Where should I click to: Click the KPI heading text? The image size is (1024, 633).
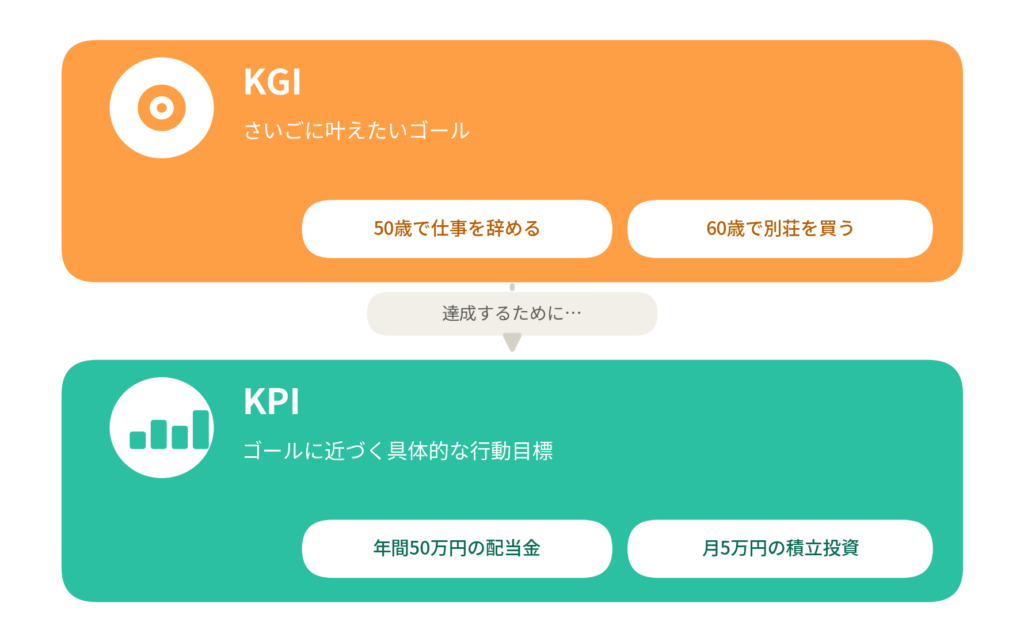(271, 402)
